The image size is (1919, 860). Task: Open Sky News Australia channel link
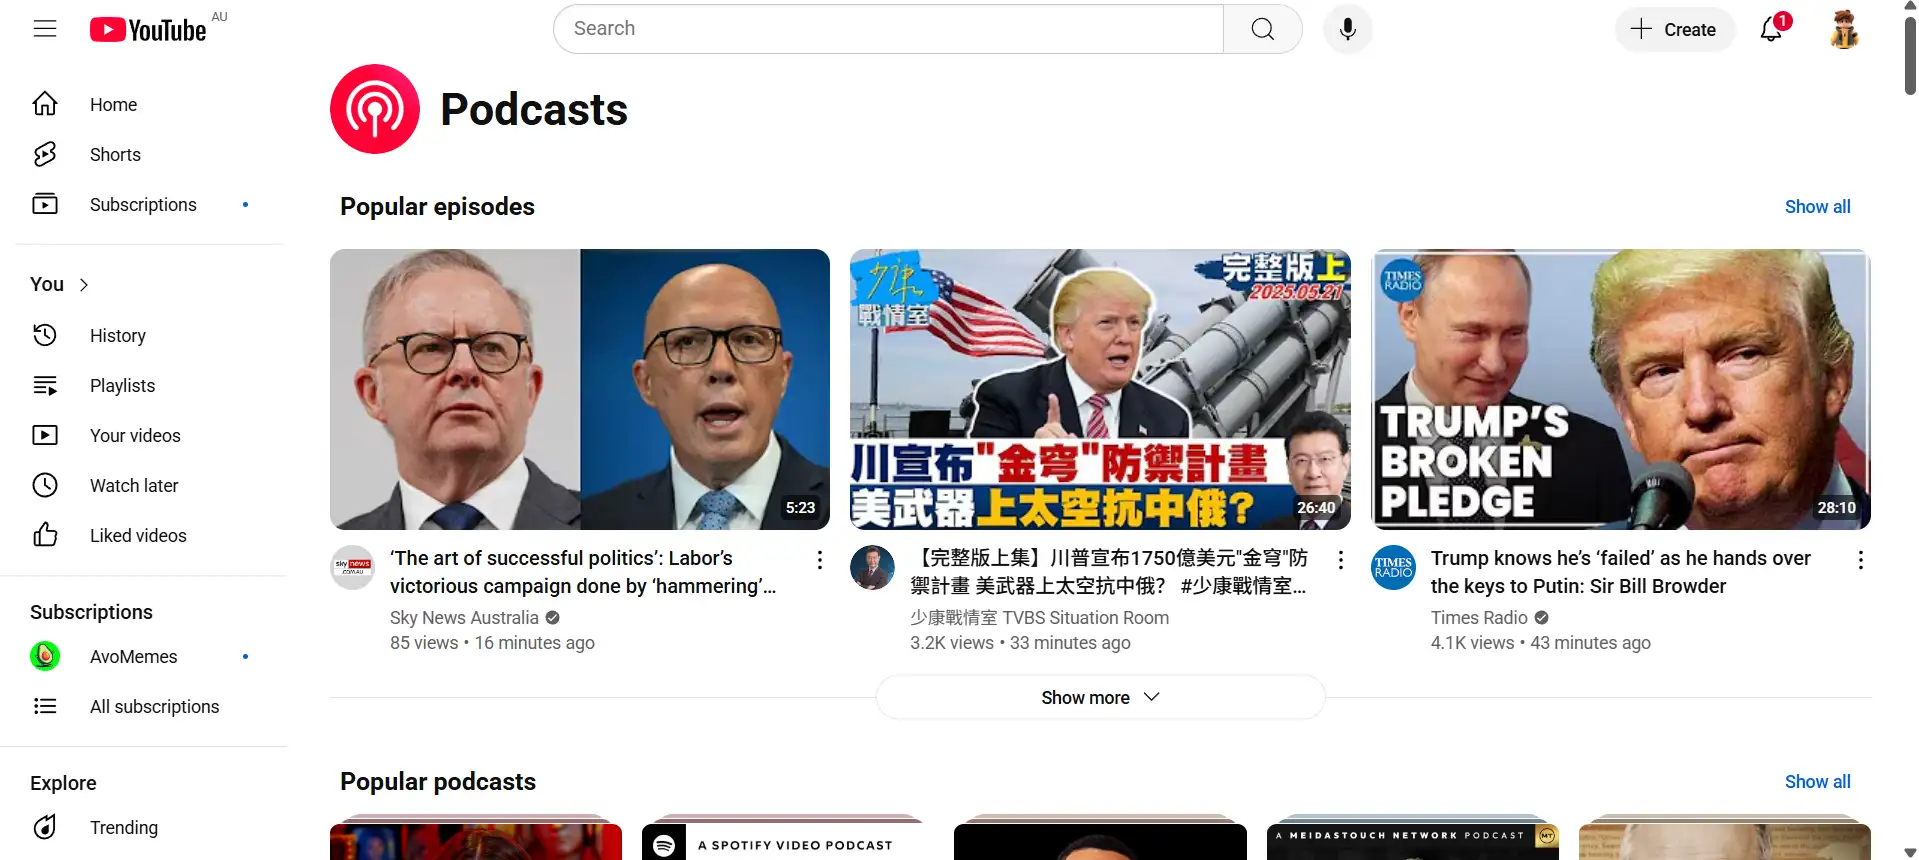[464, 617]
